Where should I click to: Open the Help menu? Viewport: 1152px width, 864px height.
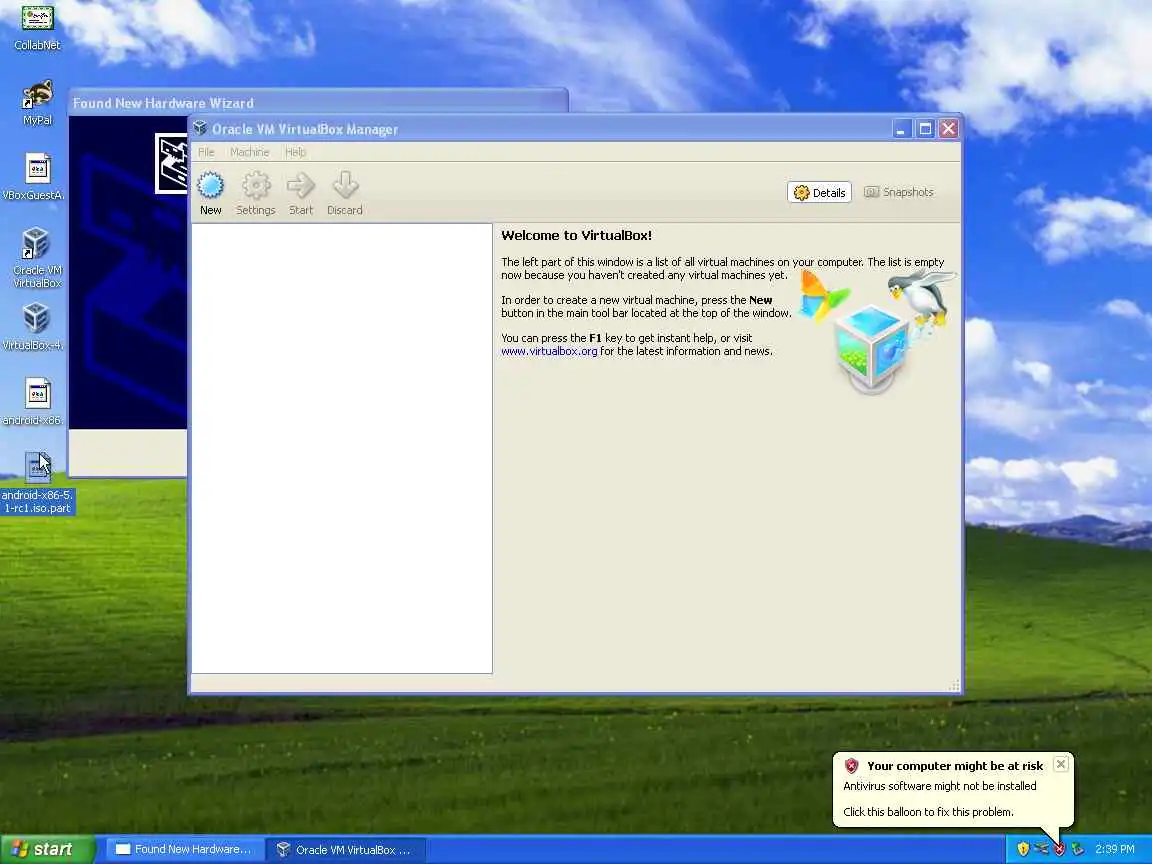[295, 152]
